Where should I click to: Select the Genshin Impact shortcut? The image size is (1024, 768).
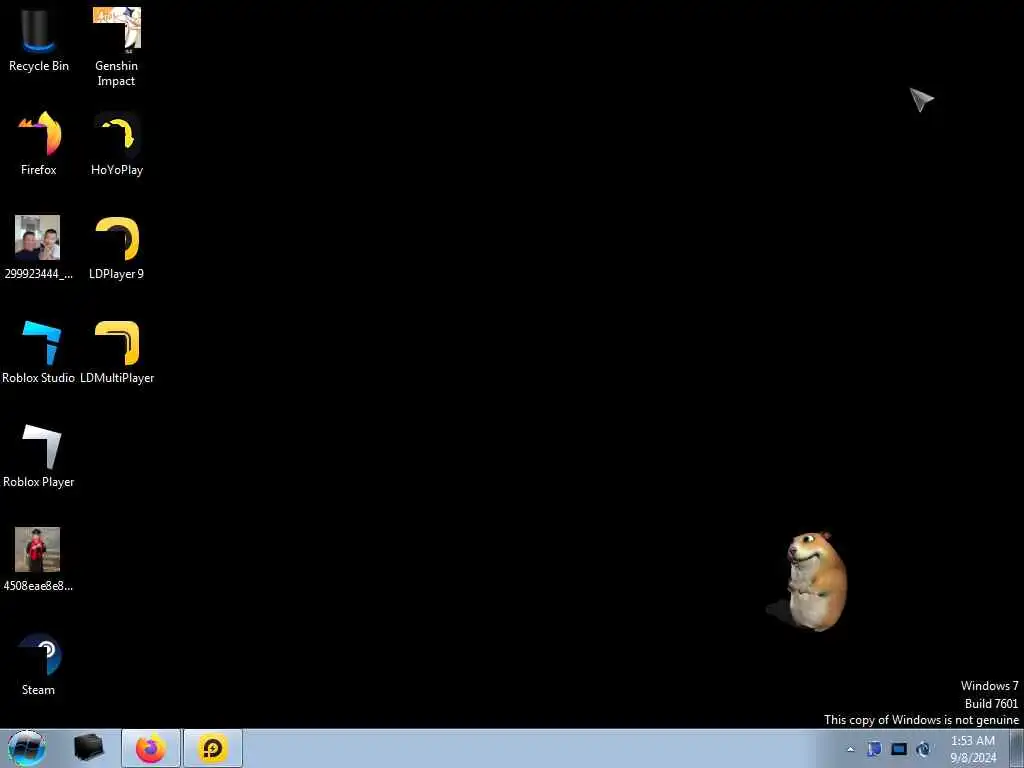pos(116,47)
